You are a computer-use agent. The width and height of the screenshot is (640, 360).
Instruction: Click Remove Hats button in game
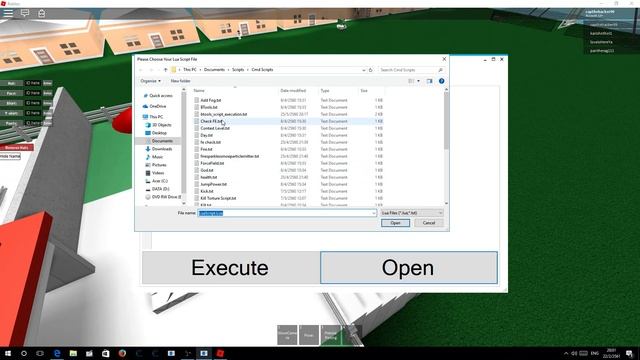tap(17, 147)
